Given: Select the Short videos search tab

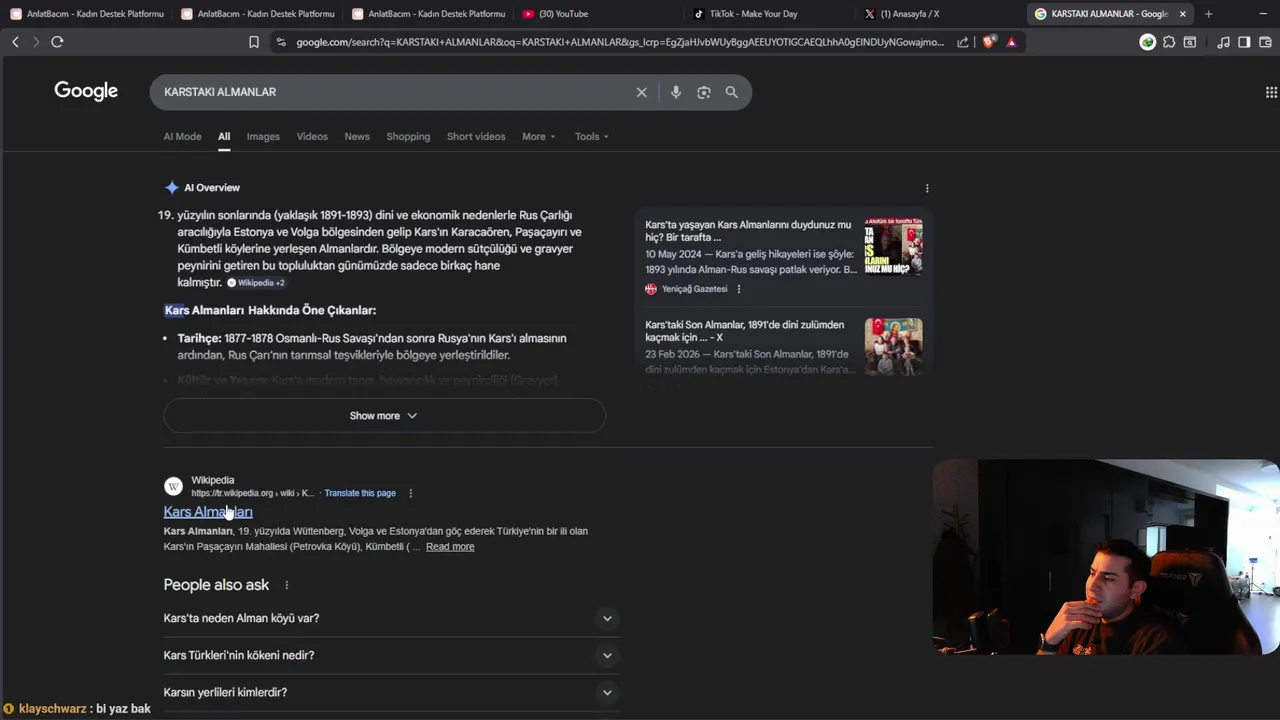Looking at the screenshot, I should (476, 136).
